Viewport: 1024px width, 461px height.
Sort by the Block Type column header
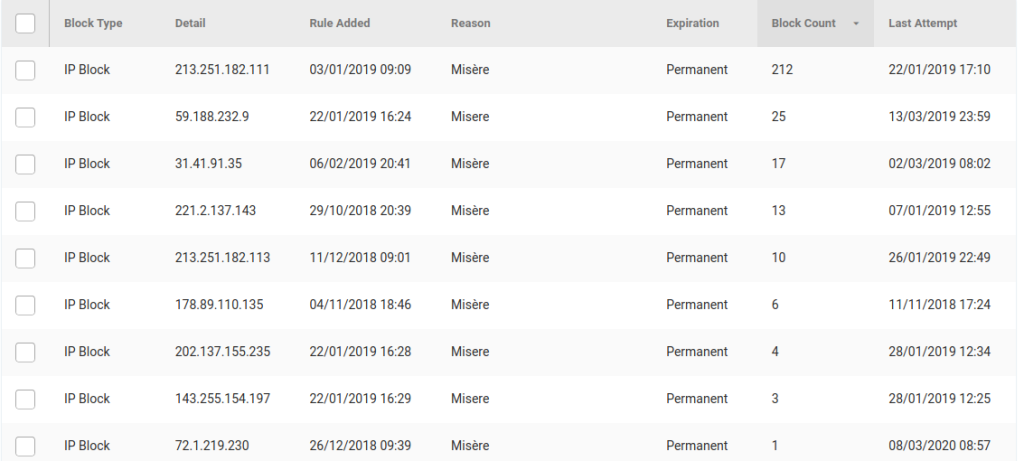click(x=93, y=23)
